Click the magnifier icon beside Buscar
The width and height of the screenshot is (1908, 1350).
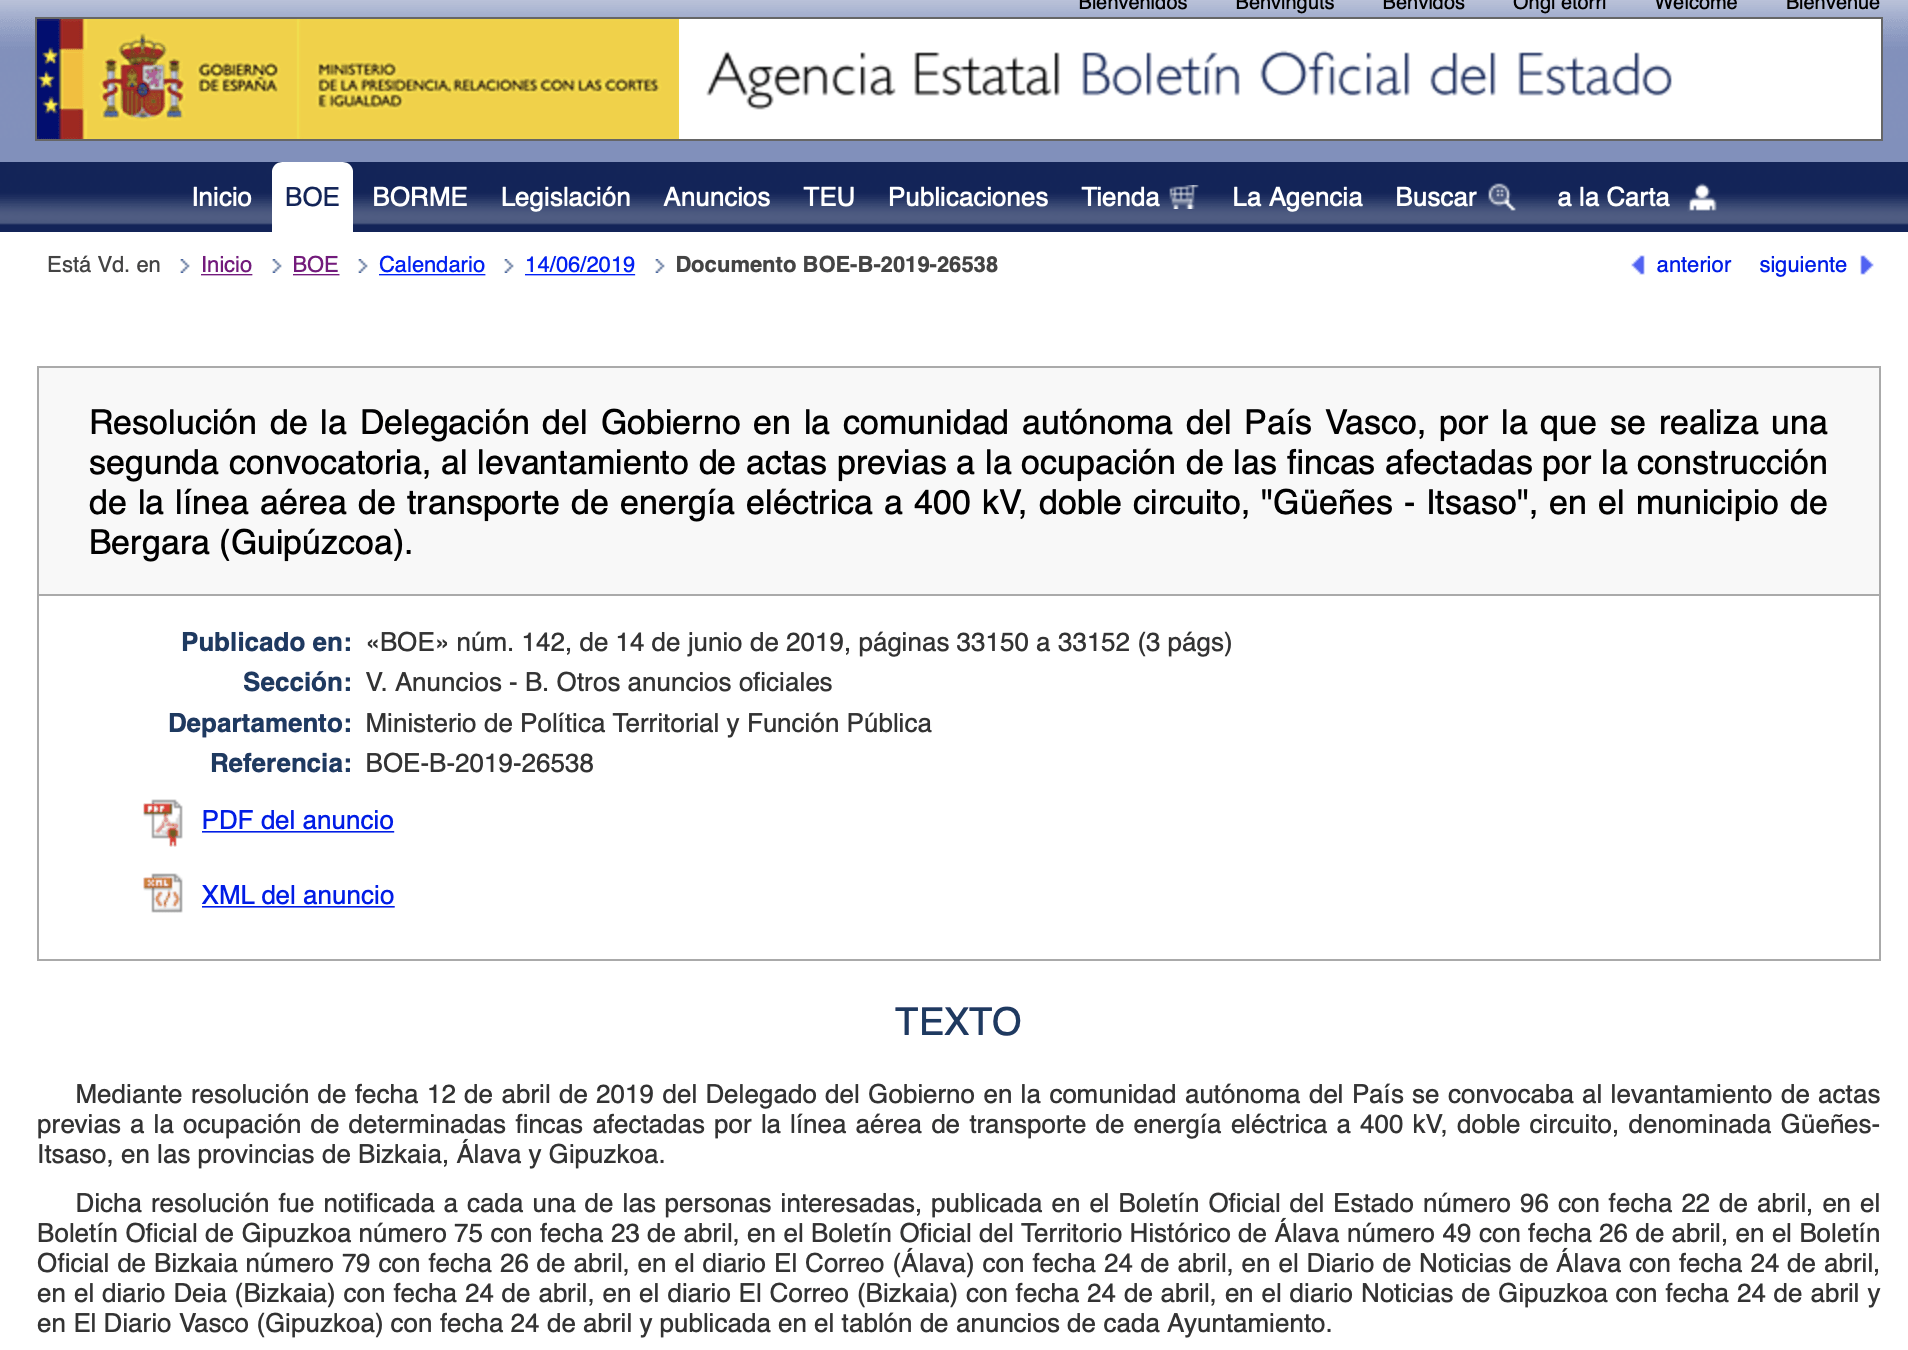click(1501, 197)
